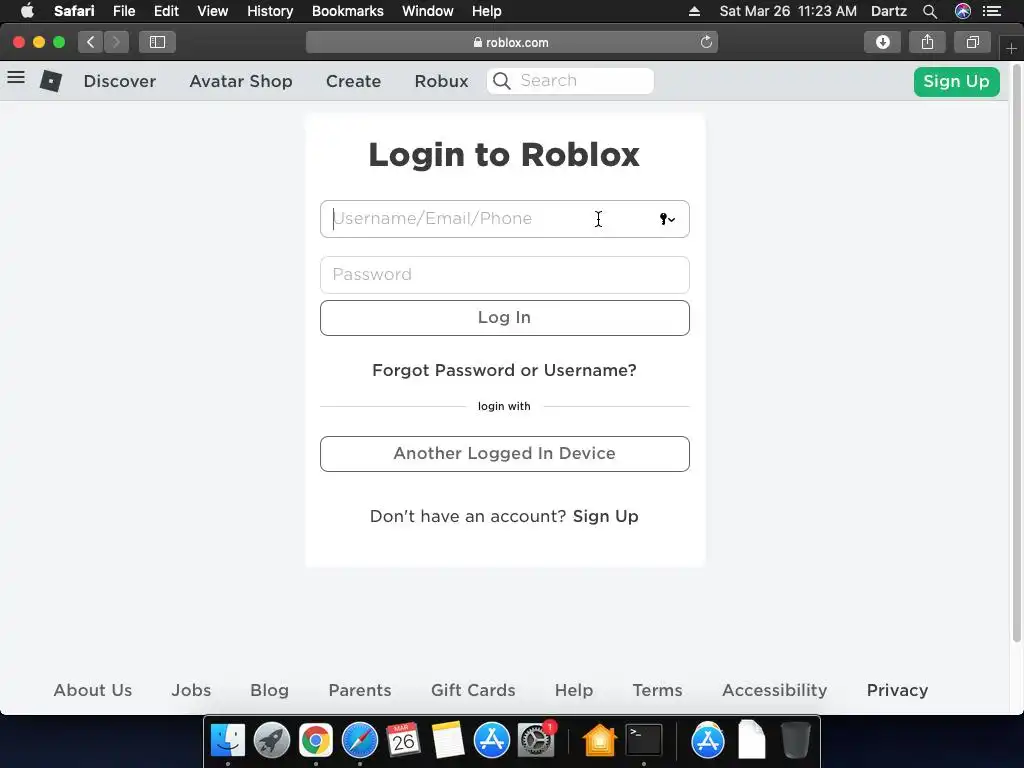Open the History menu
The image size is (1024, 768).
[270, 11]
